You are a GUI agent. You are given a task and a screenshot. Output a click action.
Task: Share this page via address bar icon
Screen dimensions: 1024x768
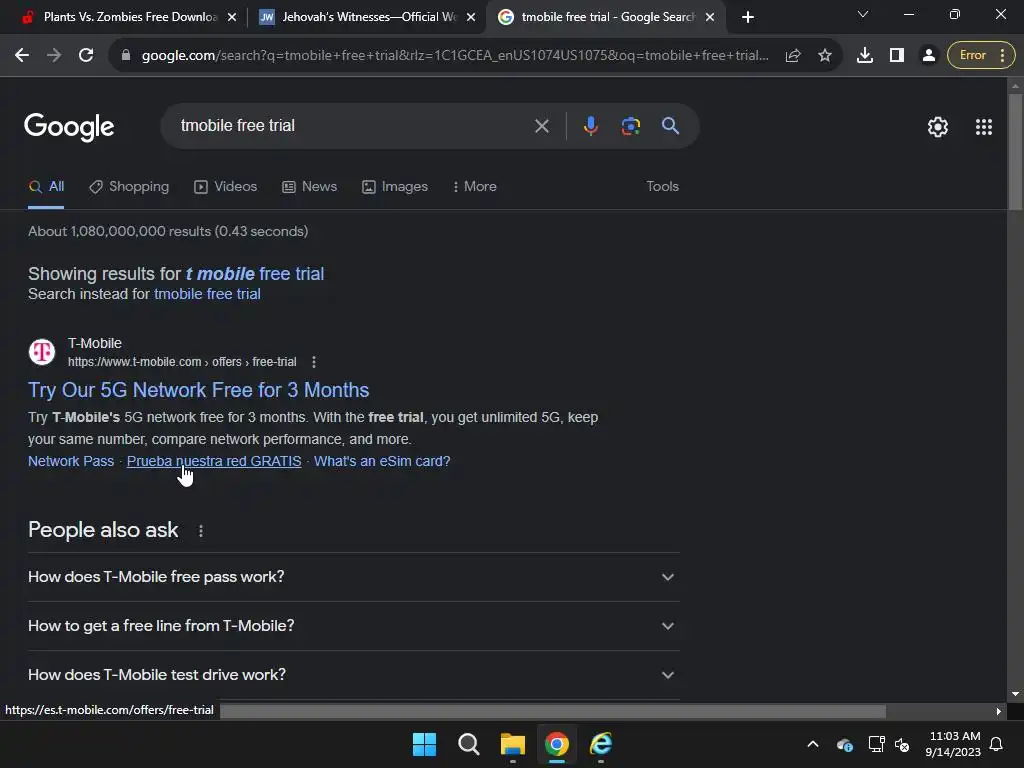point(793,56)
